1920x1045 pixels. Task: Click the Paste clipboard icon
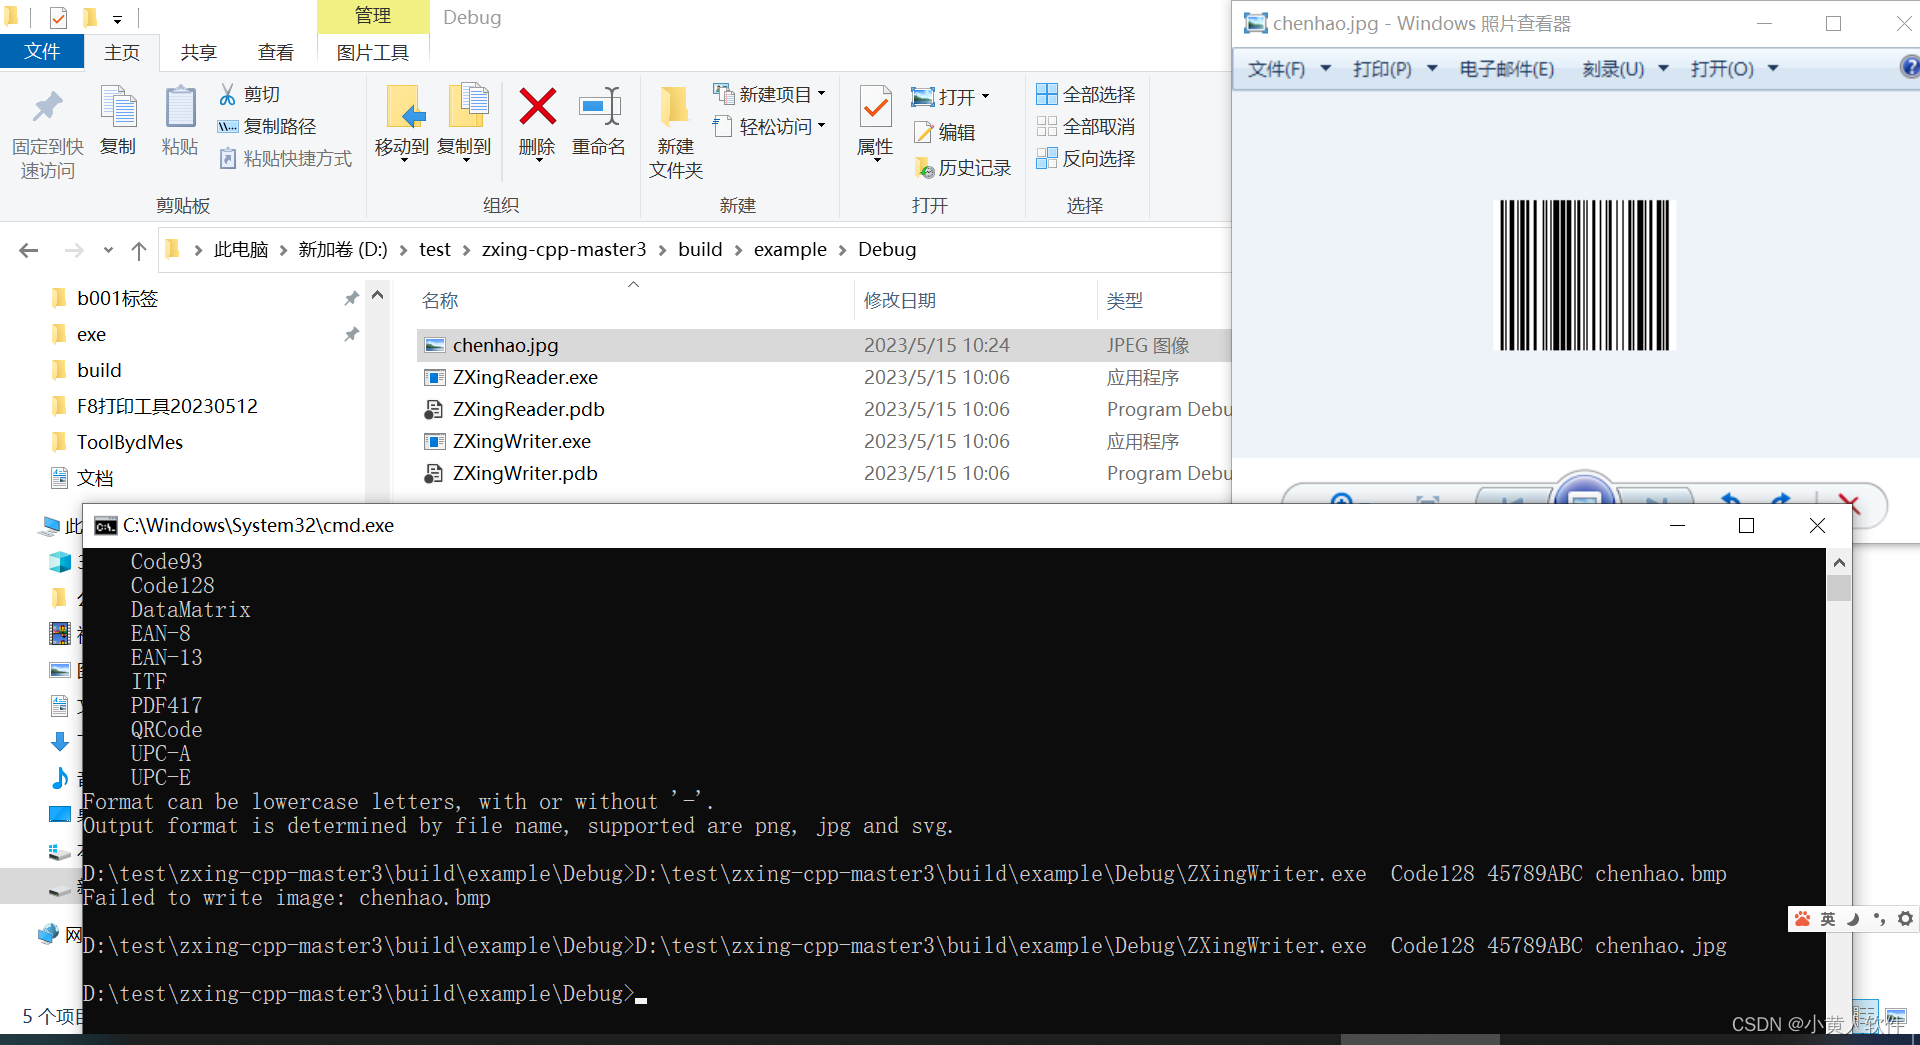coord(180,108)
